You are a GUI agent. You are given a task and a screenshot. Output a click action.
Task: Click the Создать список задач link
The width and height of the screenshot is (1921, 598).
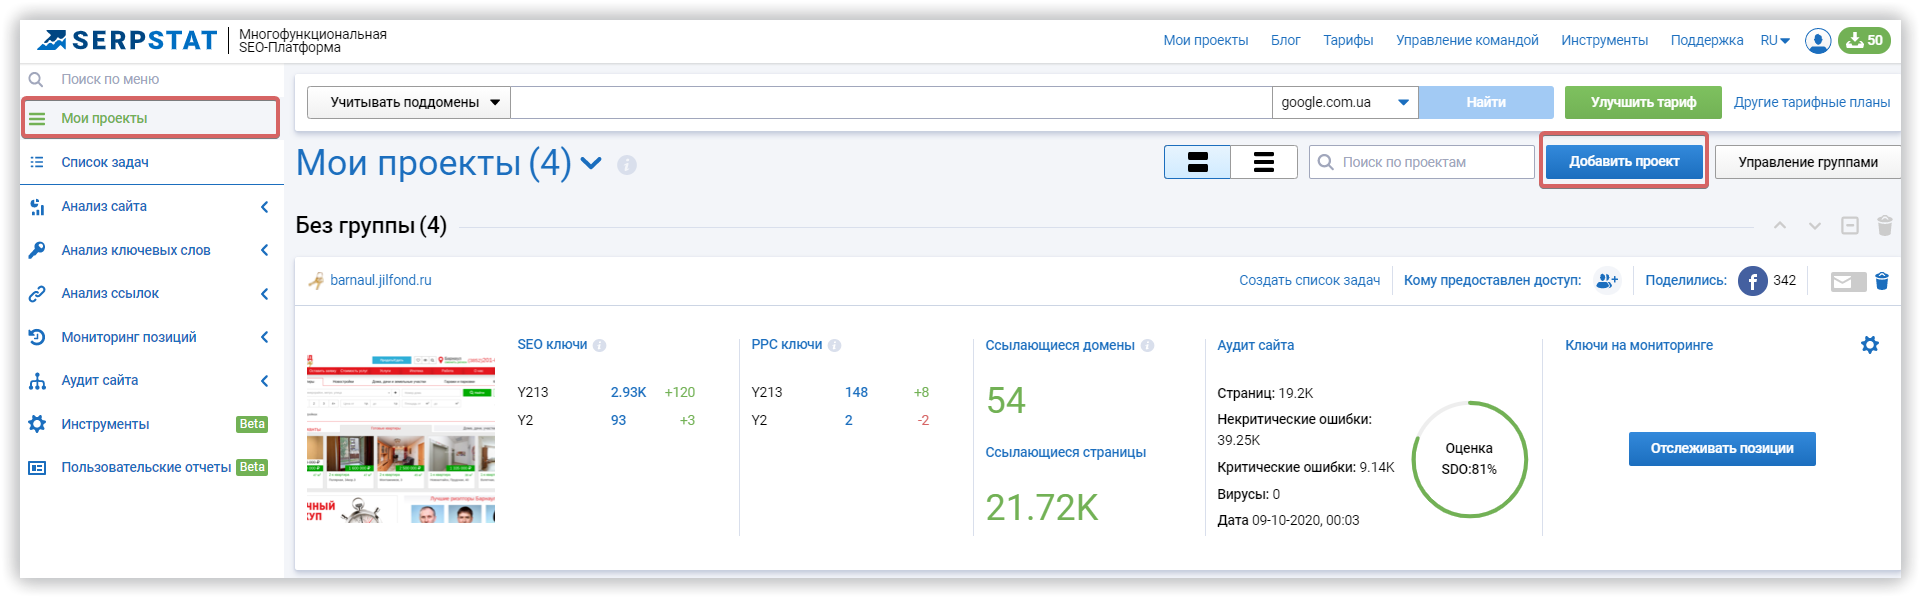tap(1309, 281)
